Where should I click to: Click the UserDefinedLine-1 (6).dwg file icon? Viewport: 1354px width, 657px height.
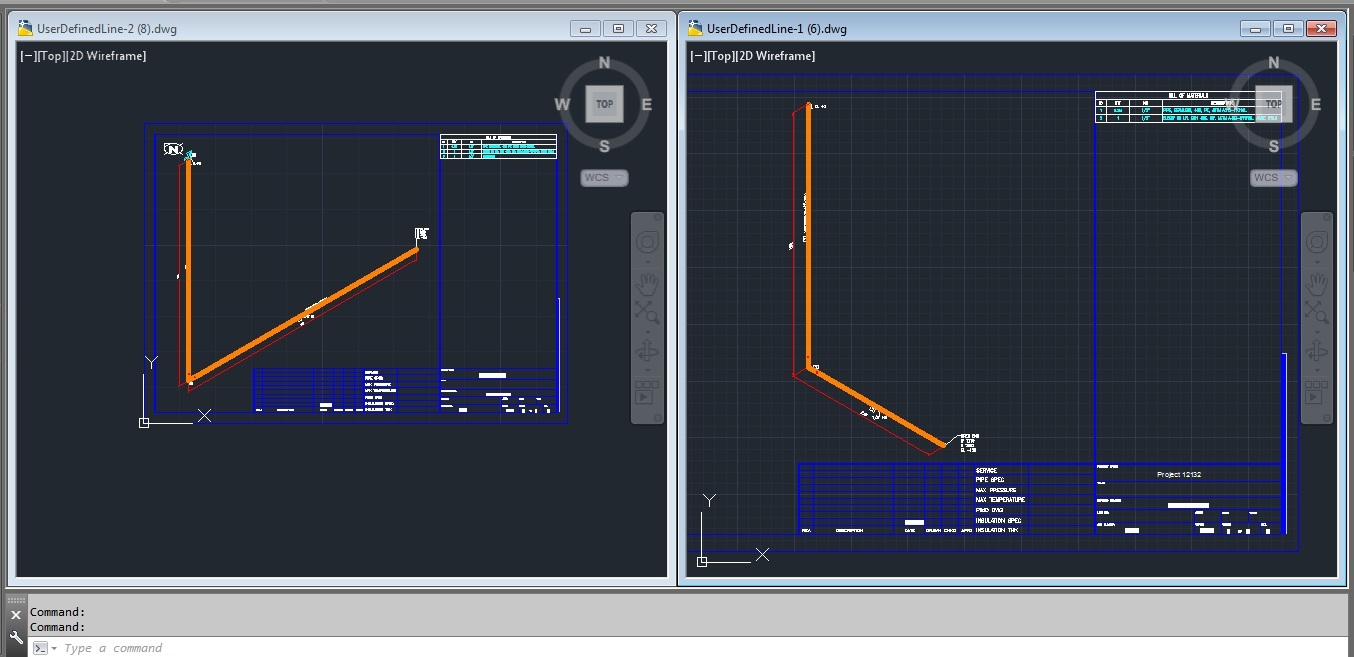[x=695, y=28]
